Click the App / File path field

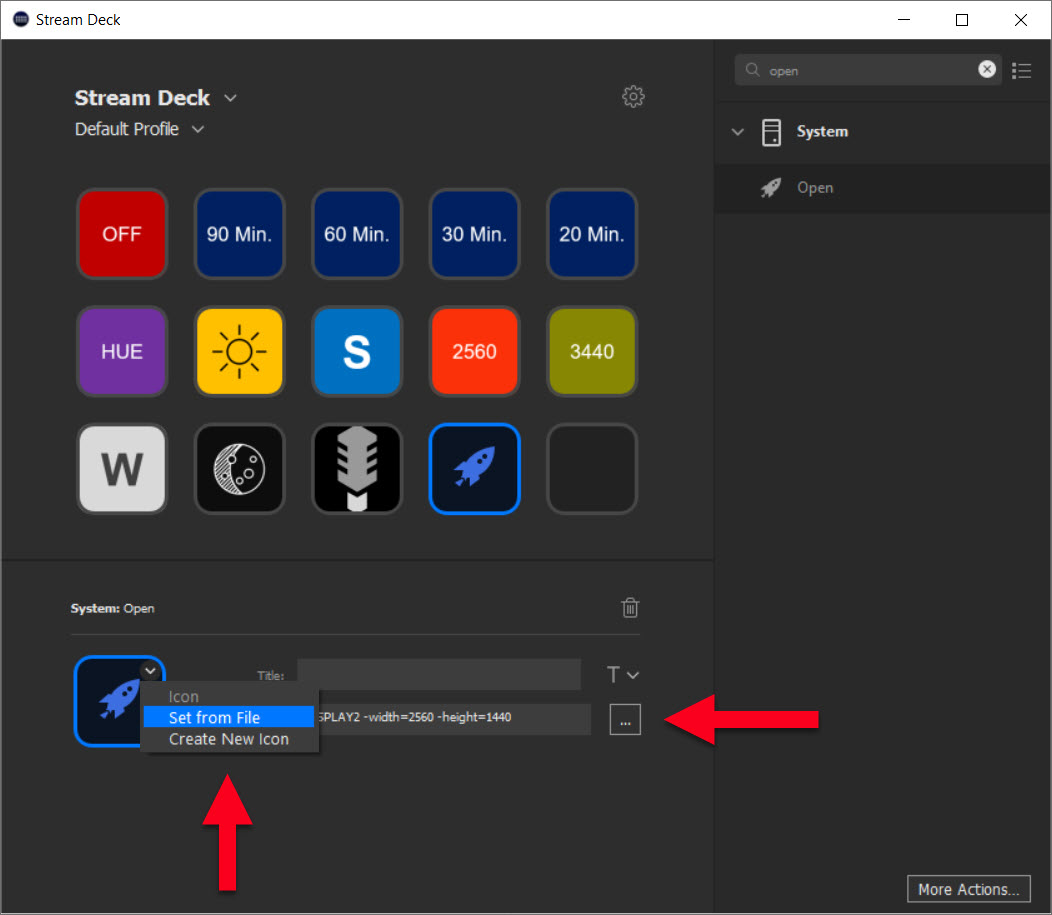coord(453,718)
